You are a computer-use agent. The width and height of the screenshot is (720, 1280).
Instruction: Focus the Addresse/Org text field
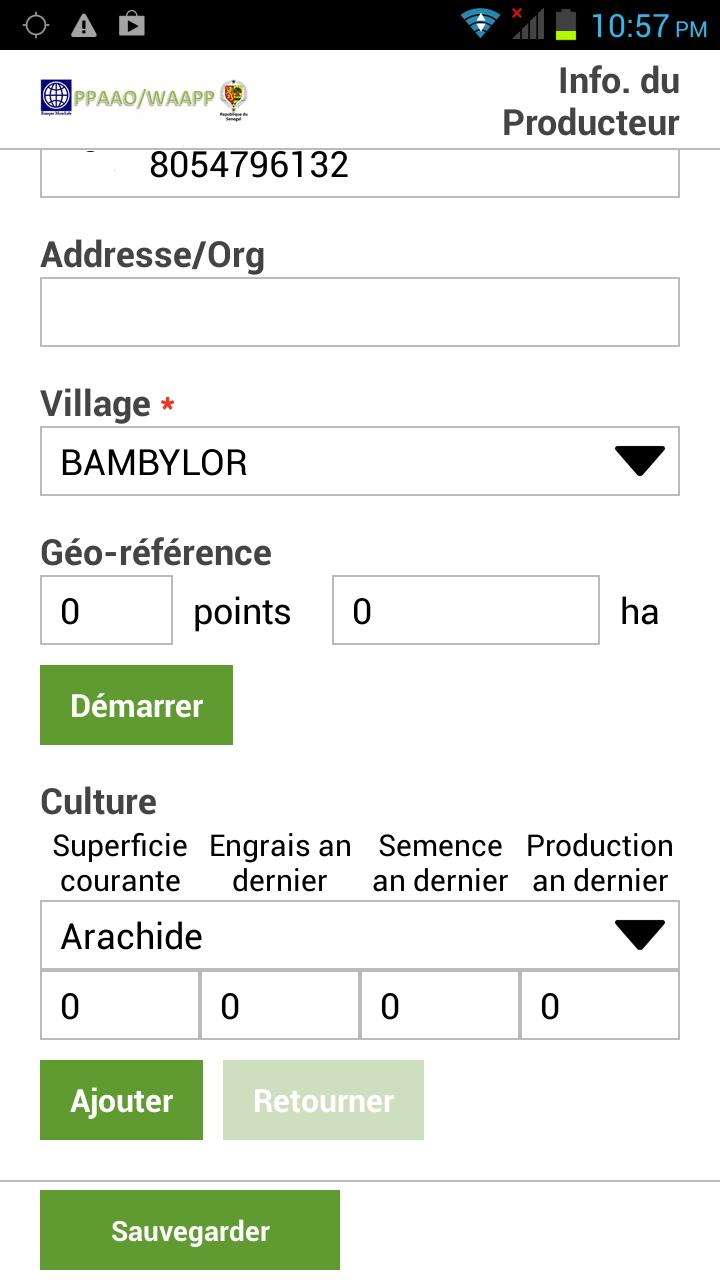[x=360, y=312]
